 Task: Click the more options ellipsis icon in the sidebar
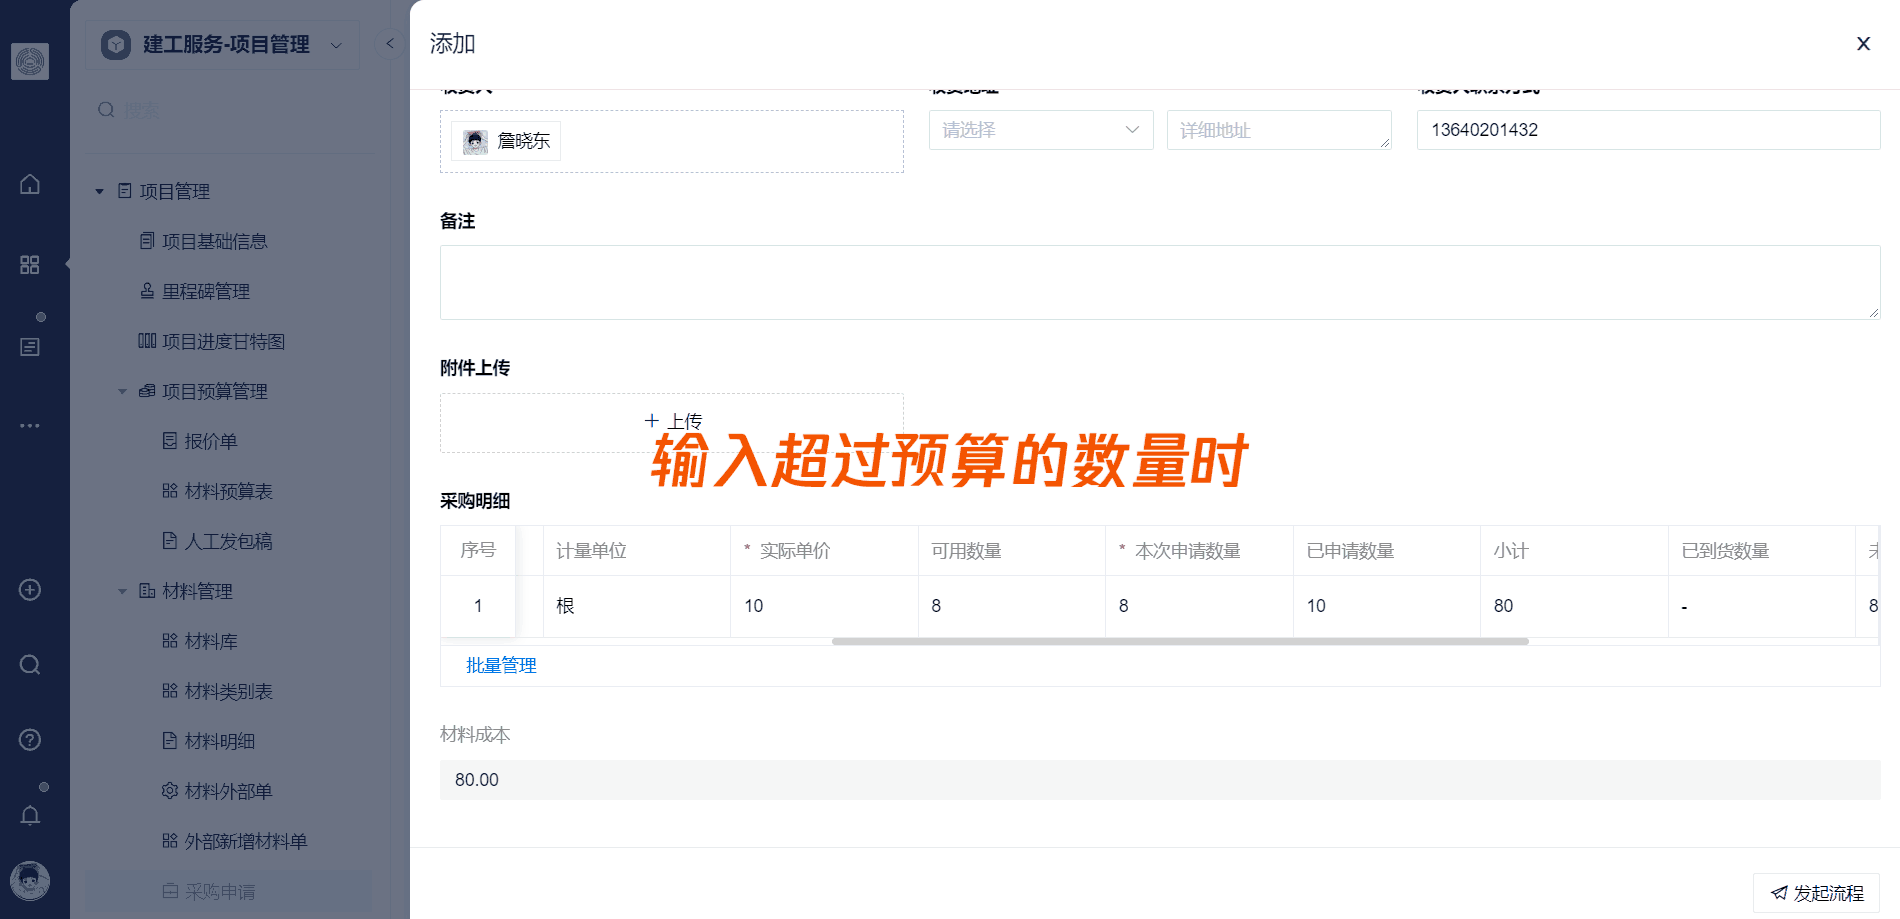[x=30, y=425]
